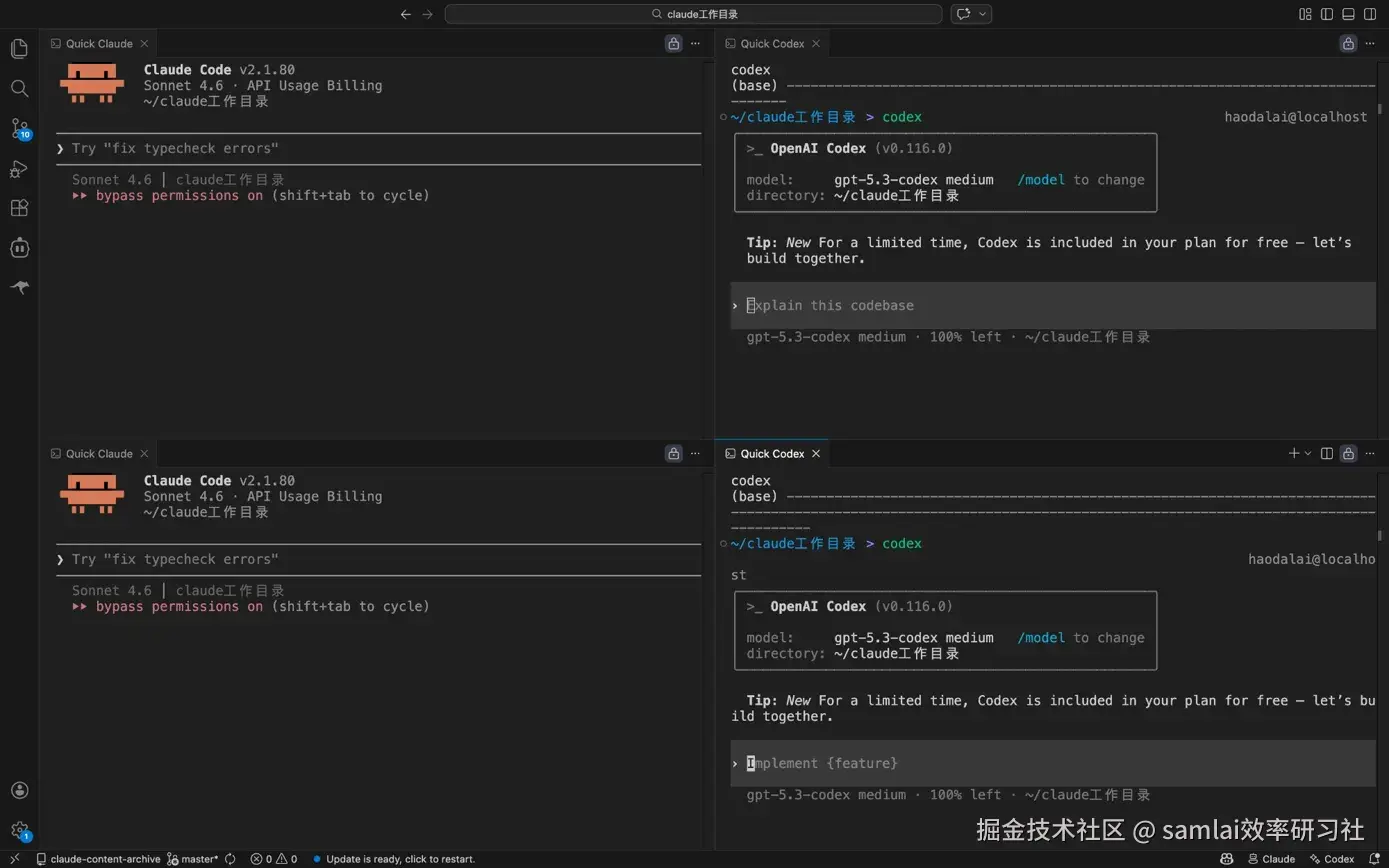This screenshot has height=868, width=1389.
Task: Open Source Control with 10 pending changes
Action: pyautogui.click(x=19, y=128)
